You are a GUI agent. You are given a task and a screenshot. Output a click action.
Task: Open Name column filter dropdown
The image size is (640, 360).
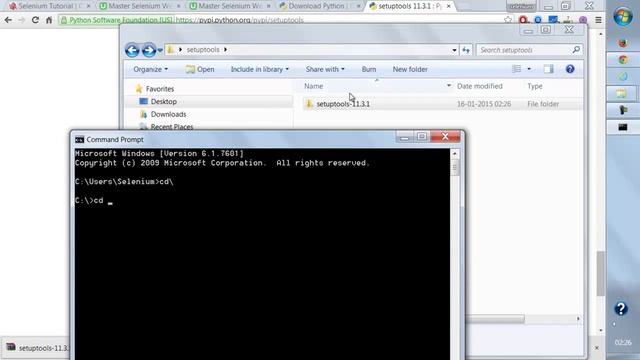coord(449,86)
